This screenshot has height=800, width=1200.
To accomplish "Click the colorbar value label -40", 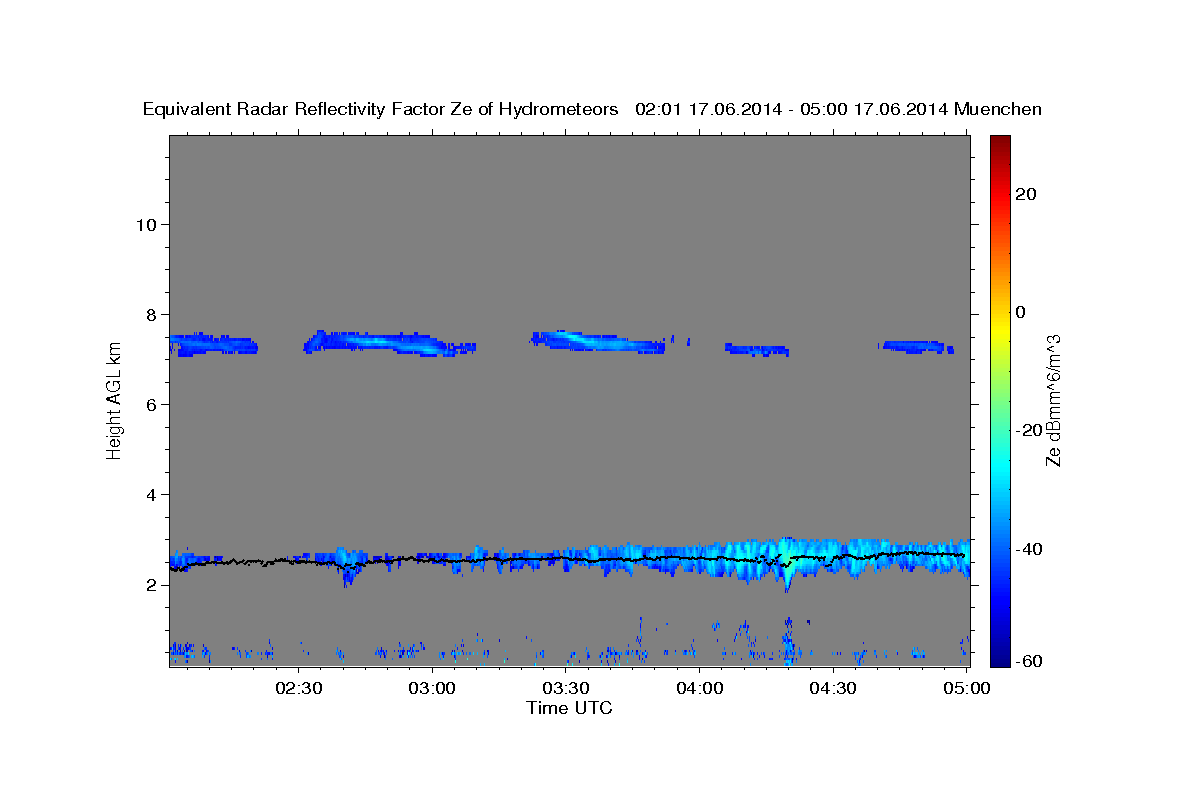I will coord(1028,548).
